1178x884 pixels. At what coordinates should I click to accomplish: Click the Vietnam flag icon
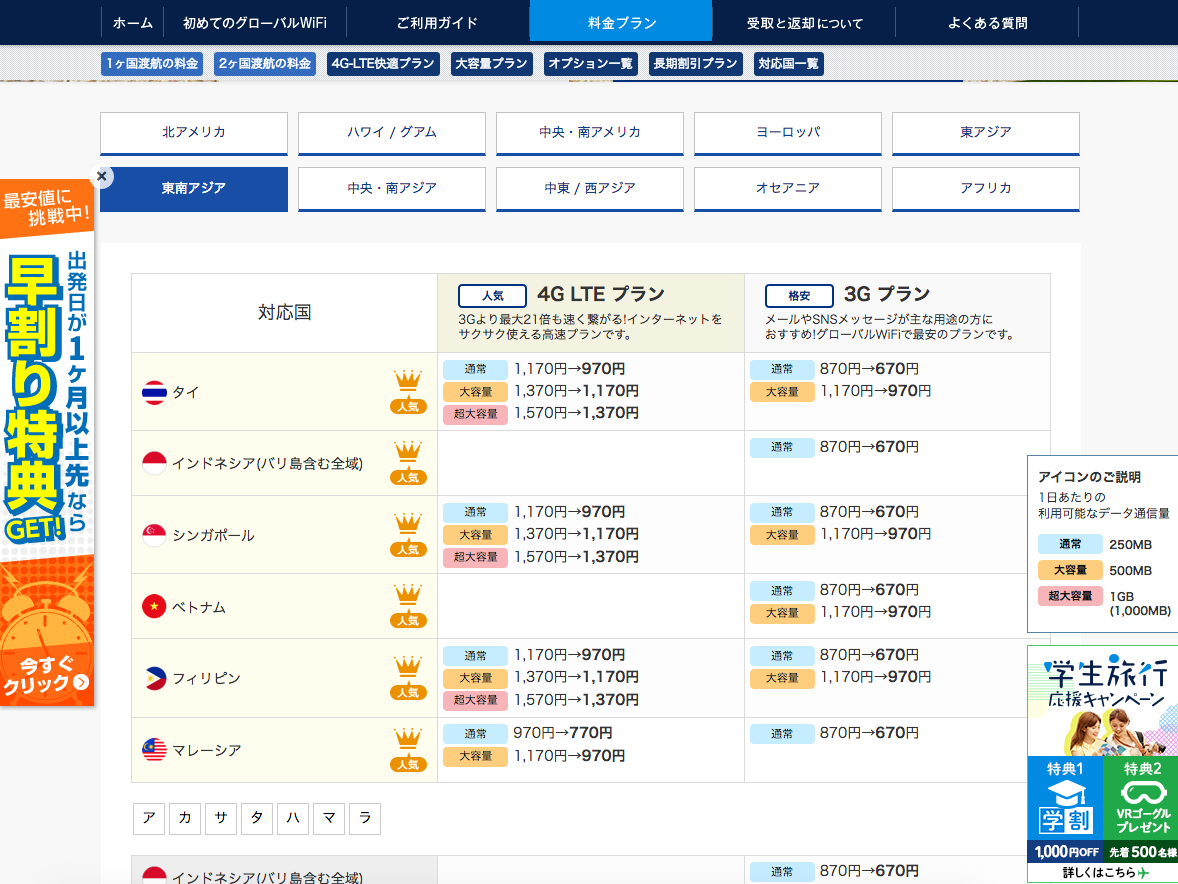[x=154, y=607]
